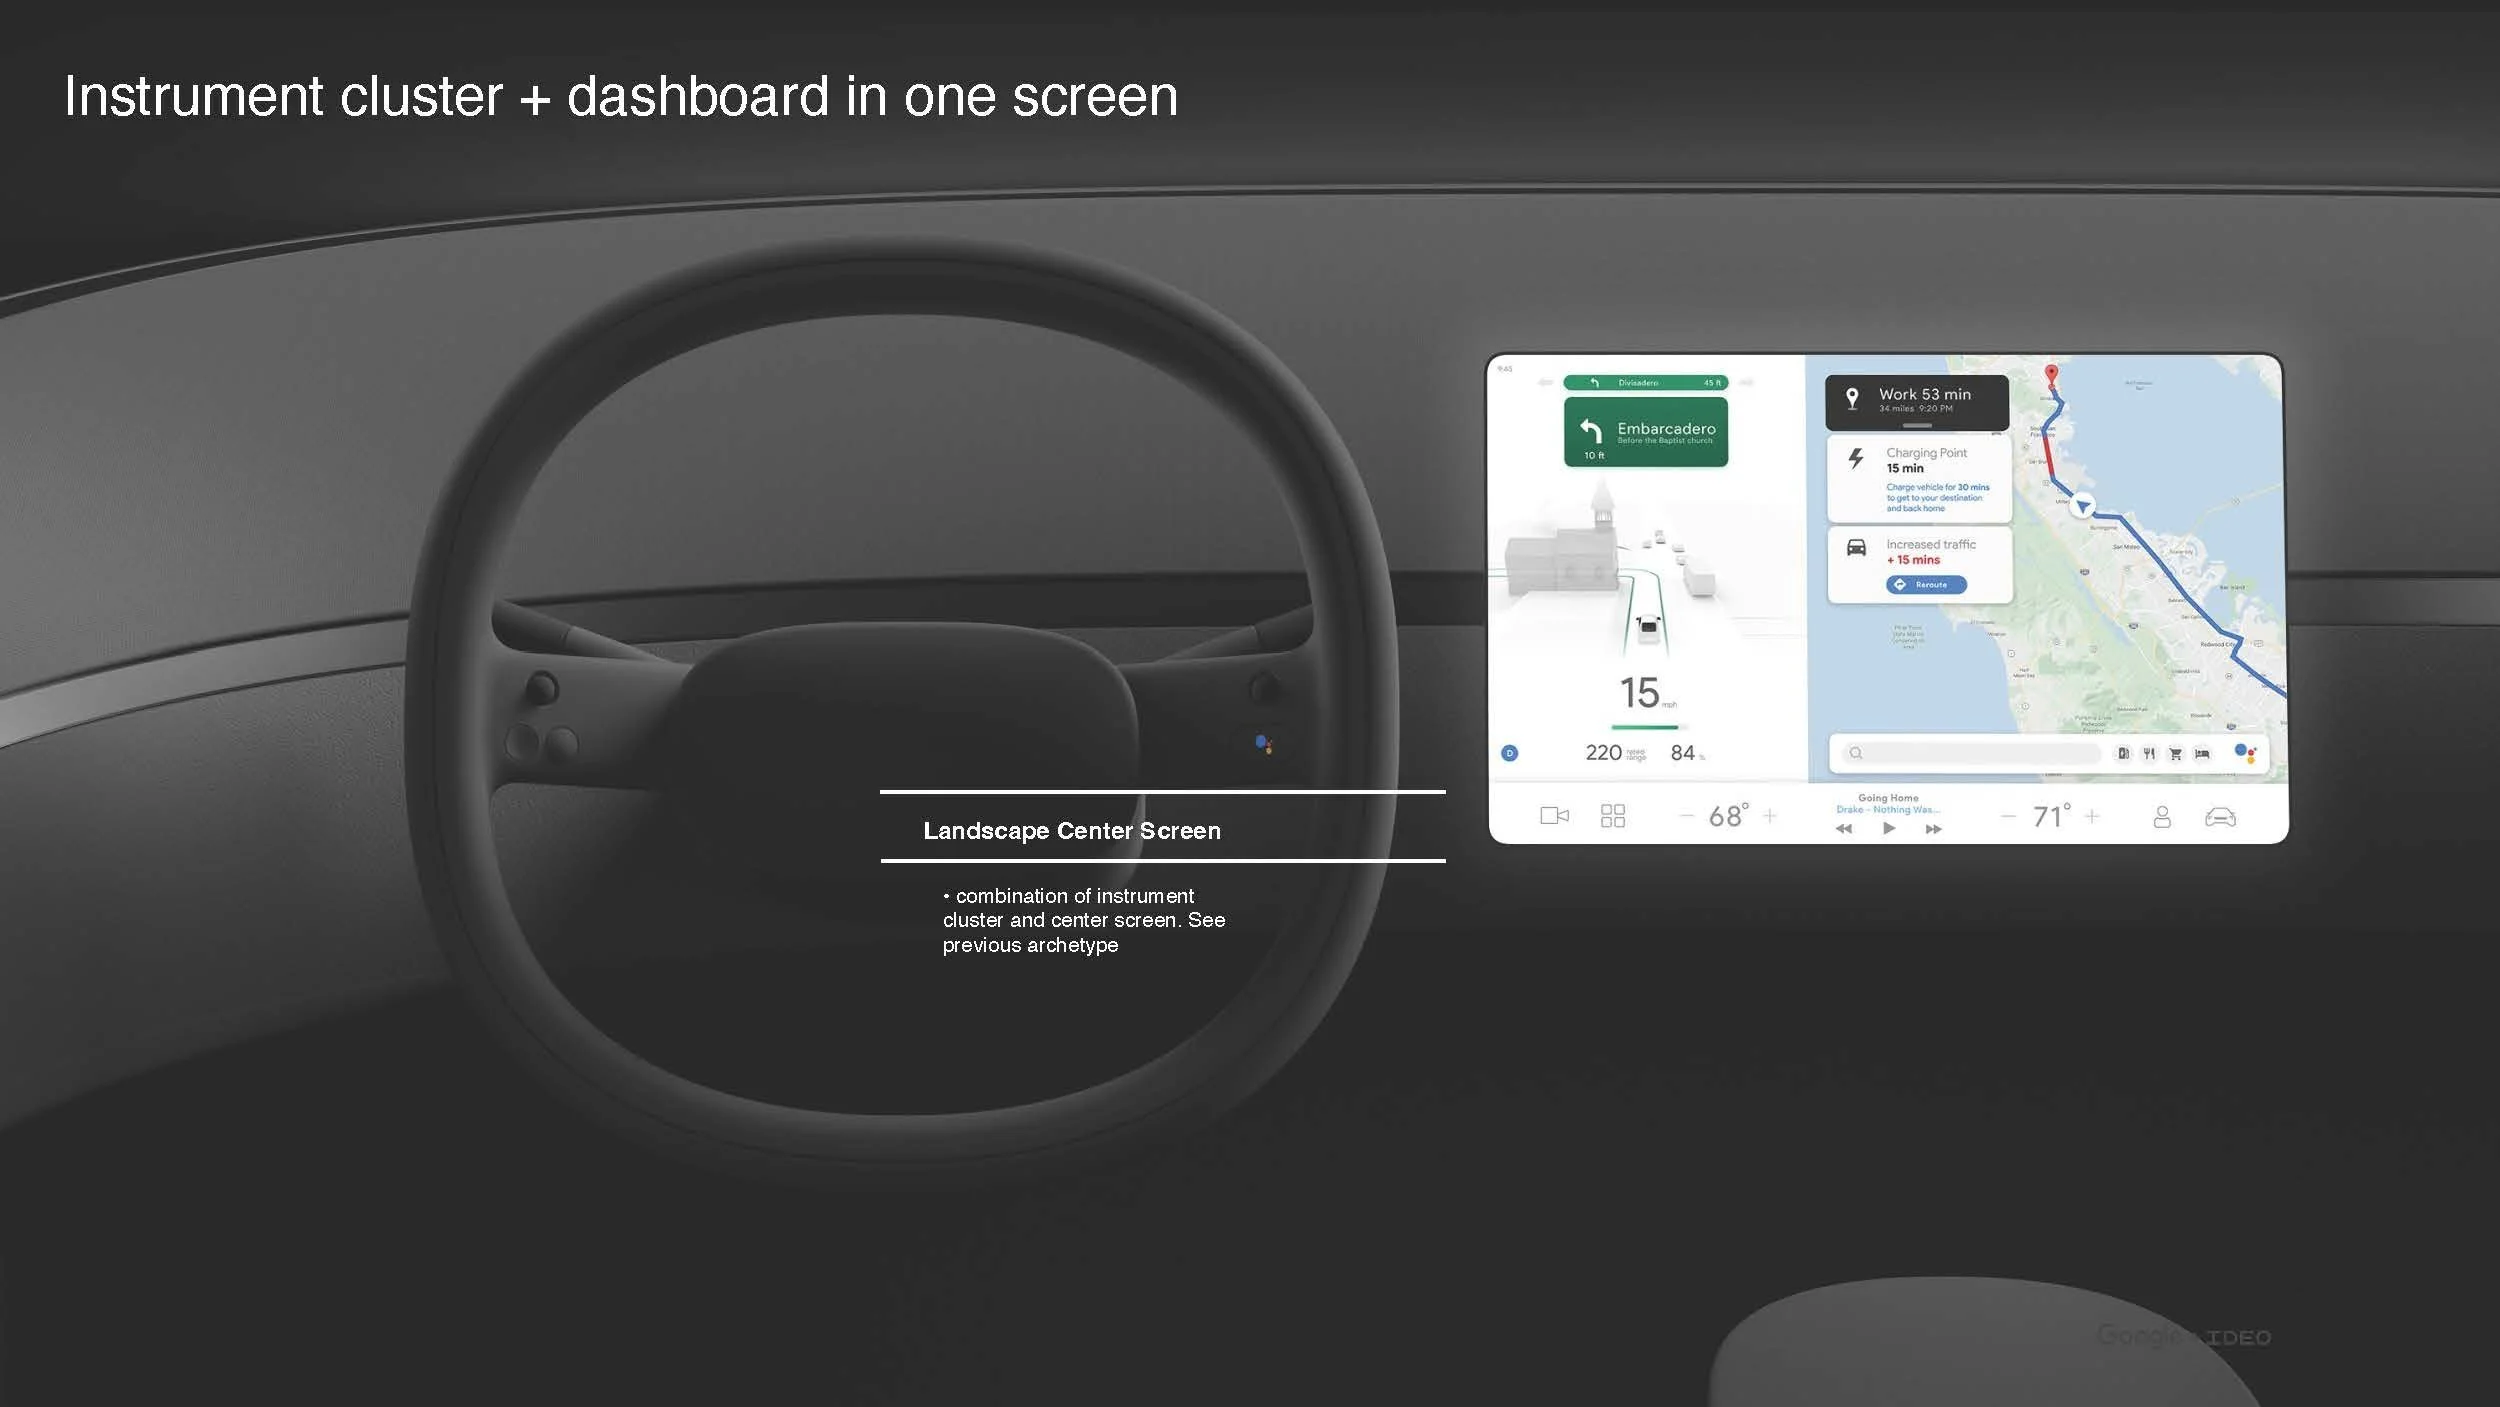This screenshot has height=1407, width=2500.
Task: Rewind to the previous track
Action: click(1844, 829)
